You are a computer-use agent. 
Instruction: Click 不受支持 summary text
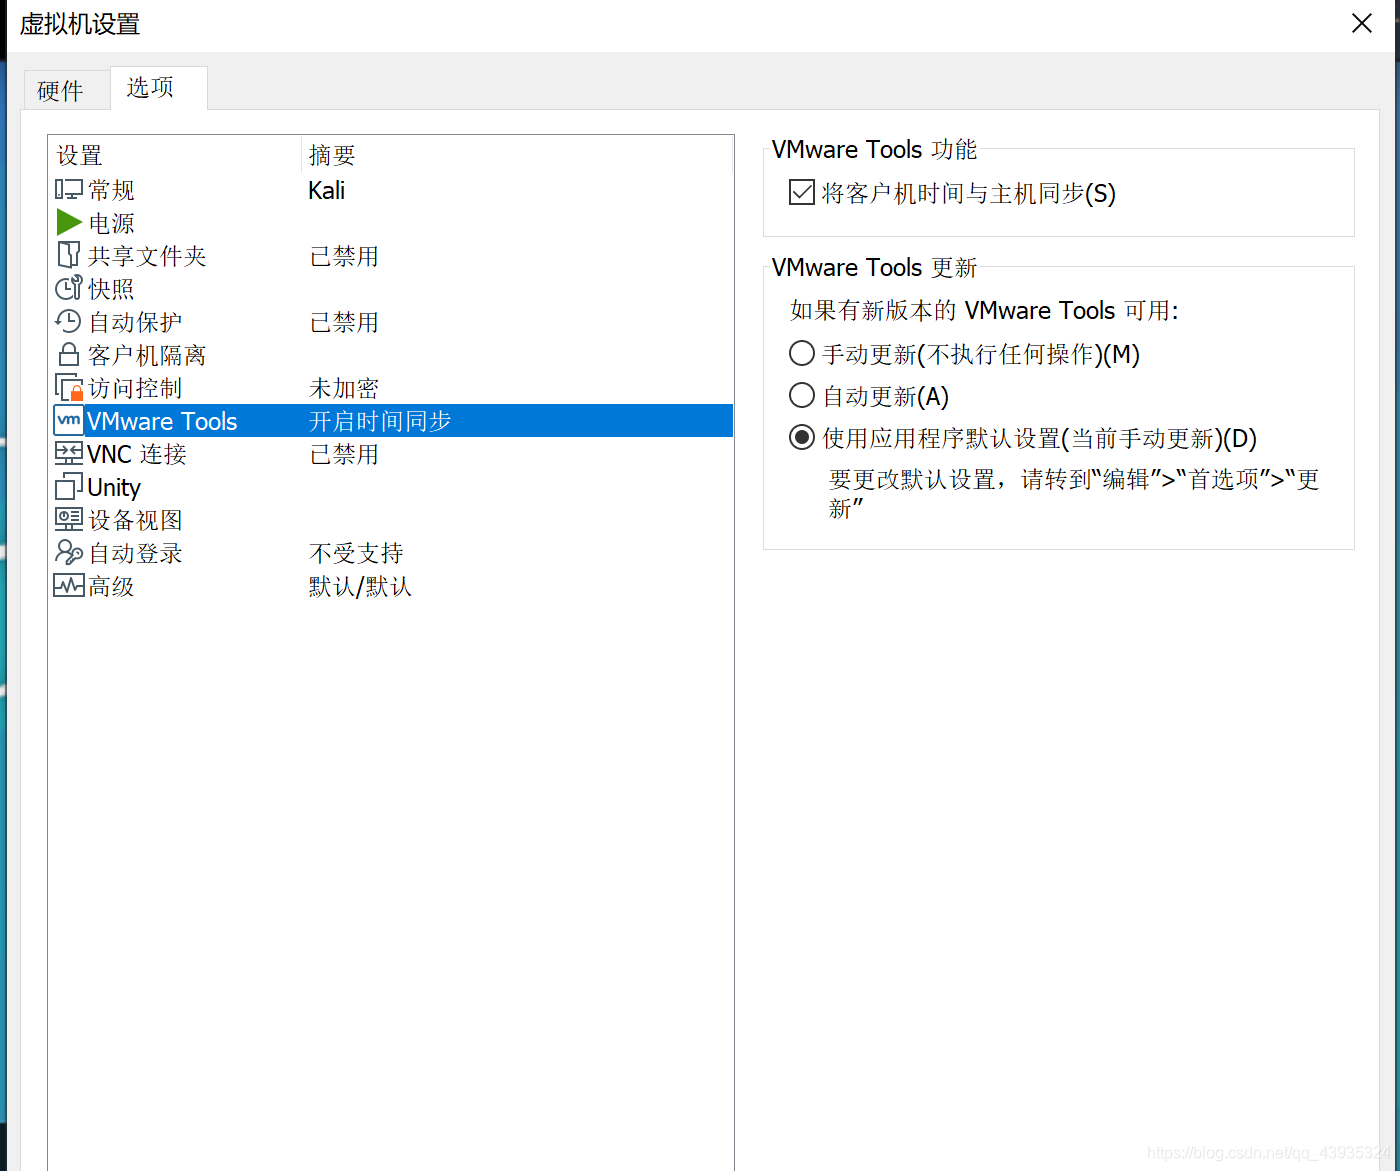[356, 553]
